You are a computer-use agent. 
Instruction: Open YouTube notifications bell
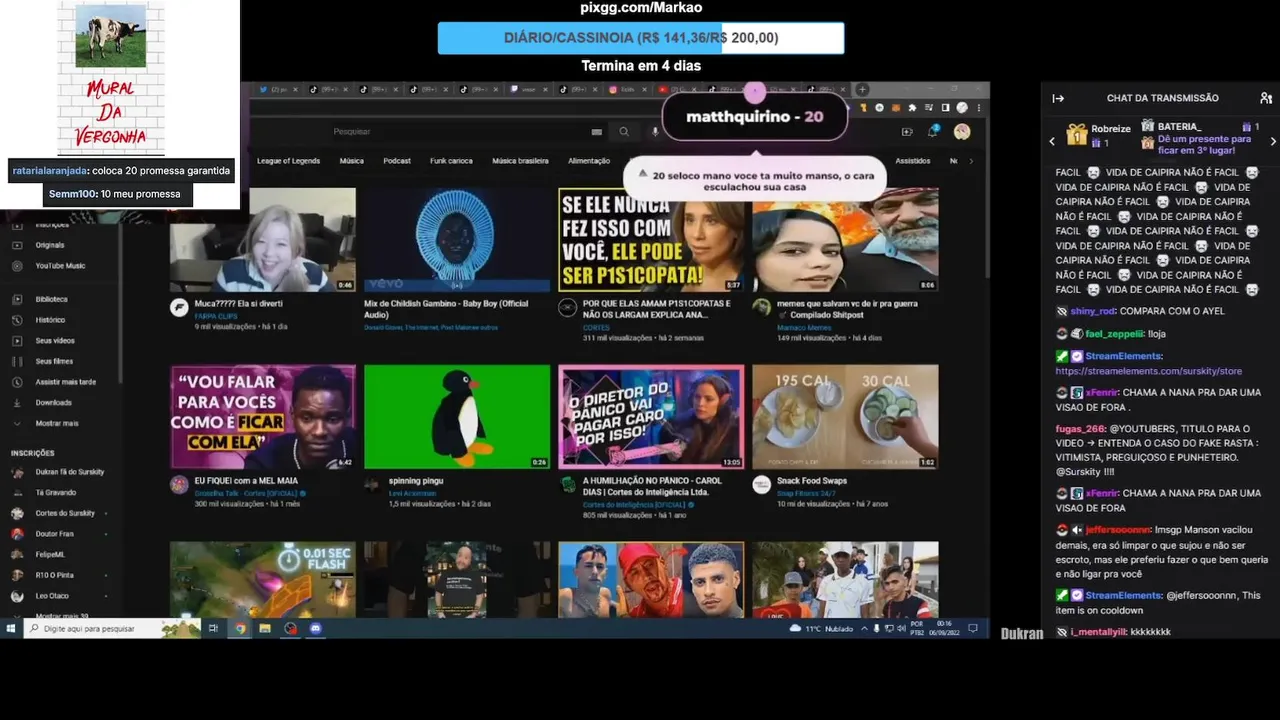(x=933, y=131)
